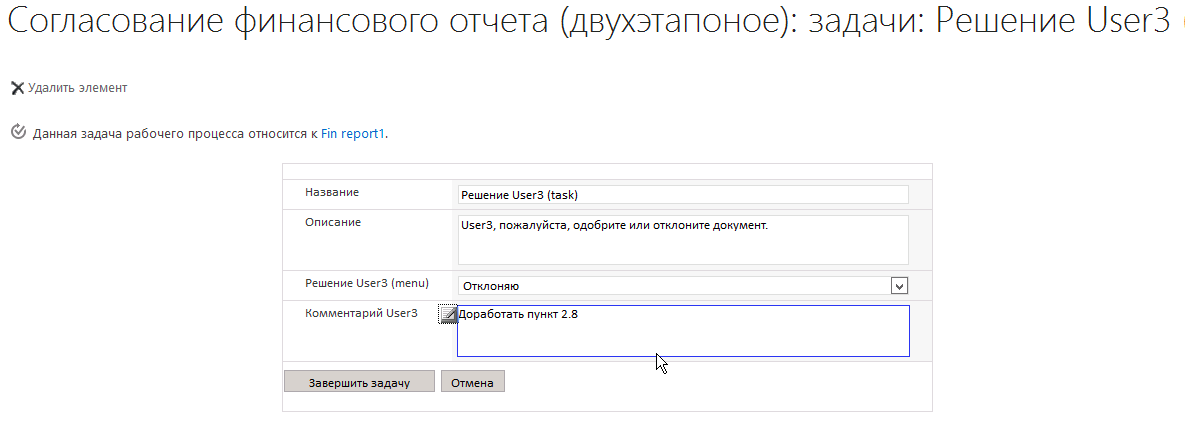This screenshot has height=425, width=1185.
Task: Open the Fin report1 link
Action: coord(353,133)
